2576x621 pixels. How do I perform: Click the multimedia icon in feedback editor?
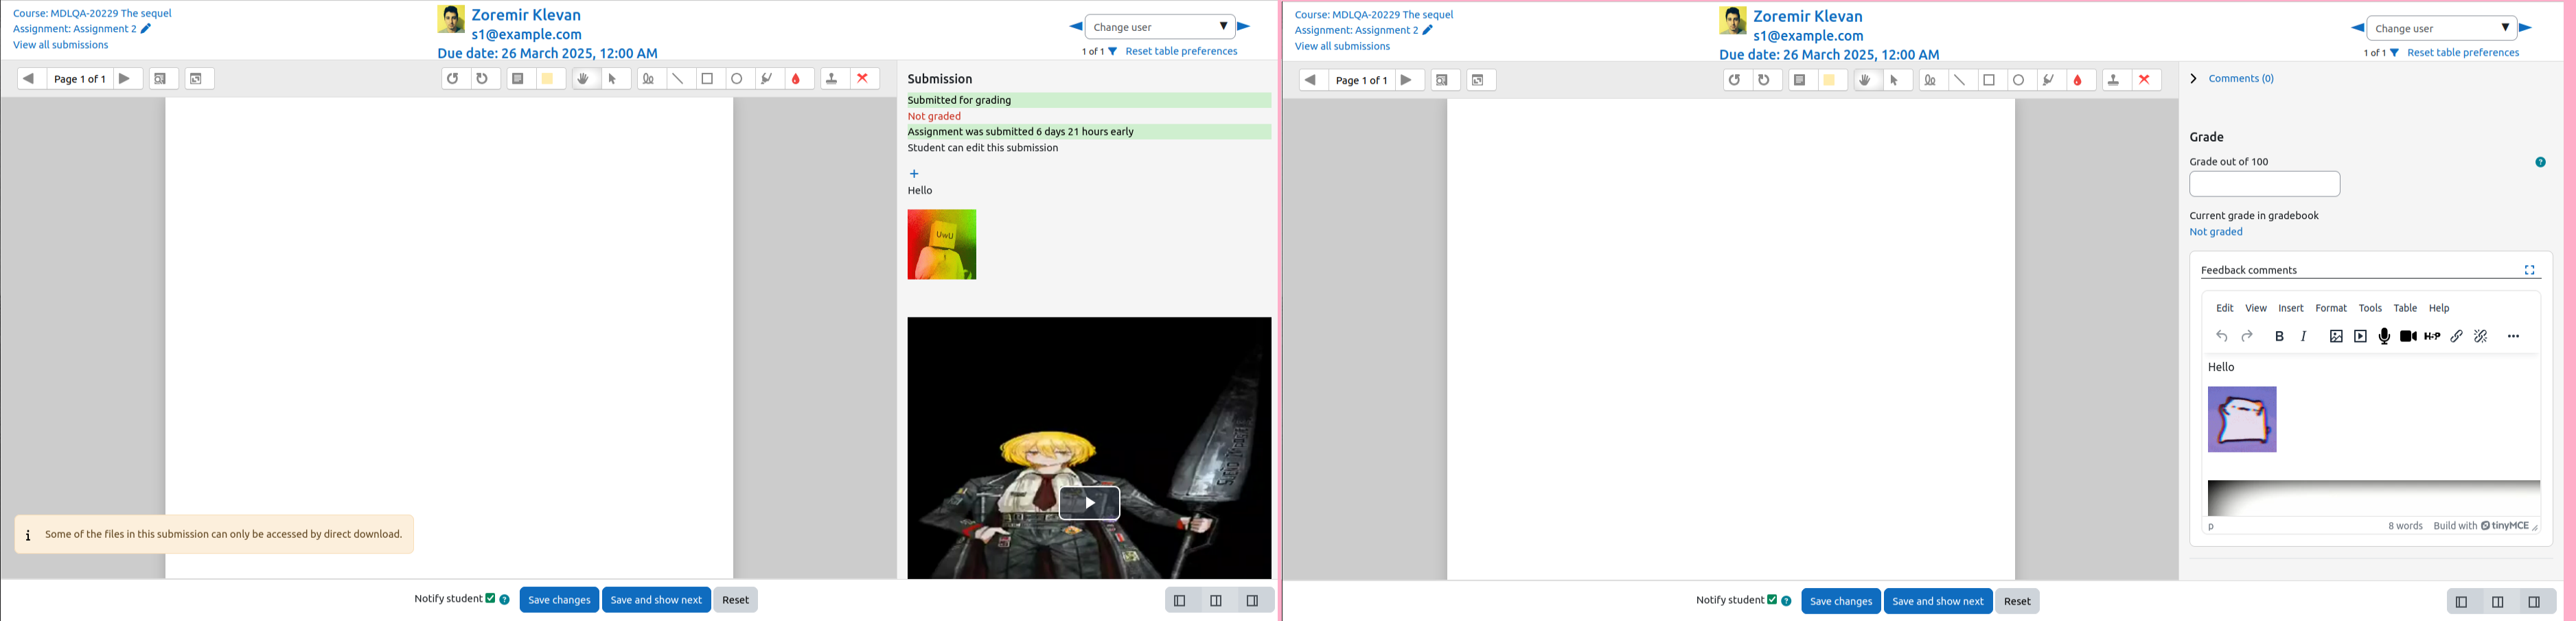2360,337
